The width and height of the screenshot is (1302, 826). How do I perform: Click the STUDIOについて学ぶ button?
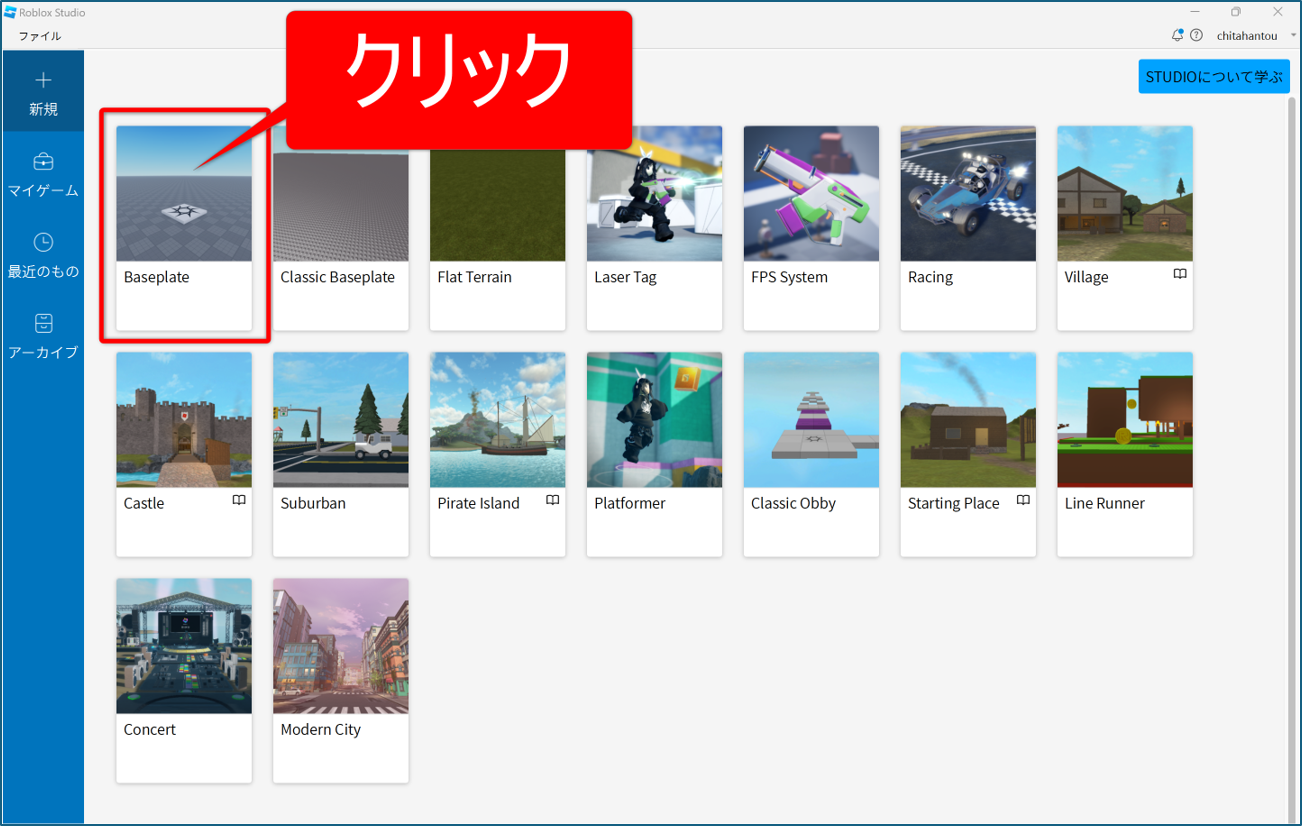pos(1213,77)
